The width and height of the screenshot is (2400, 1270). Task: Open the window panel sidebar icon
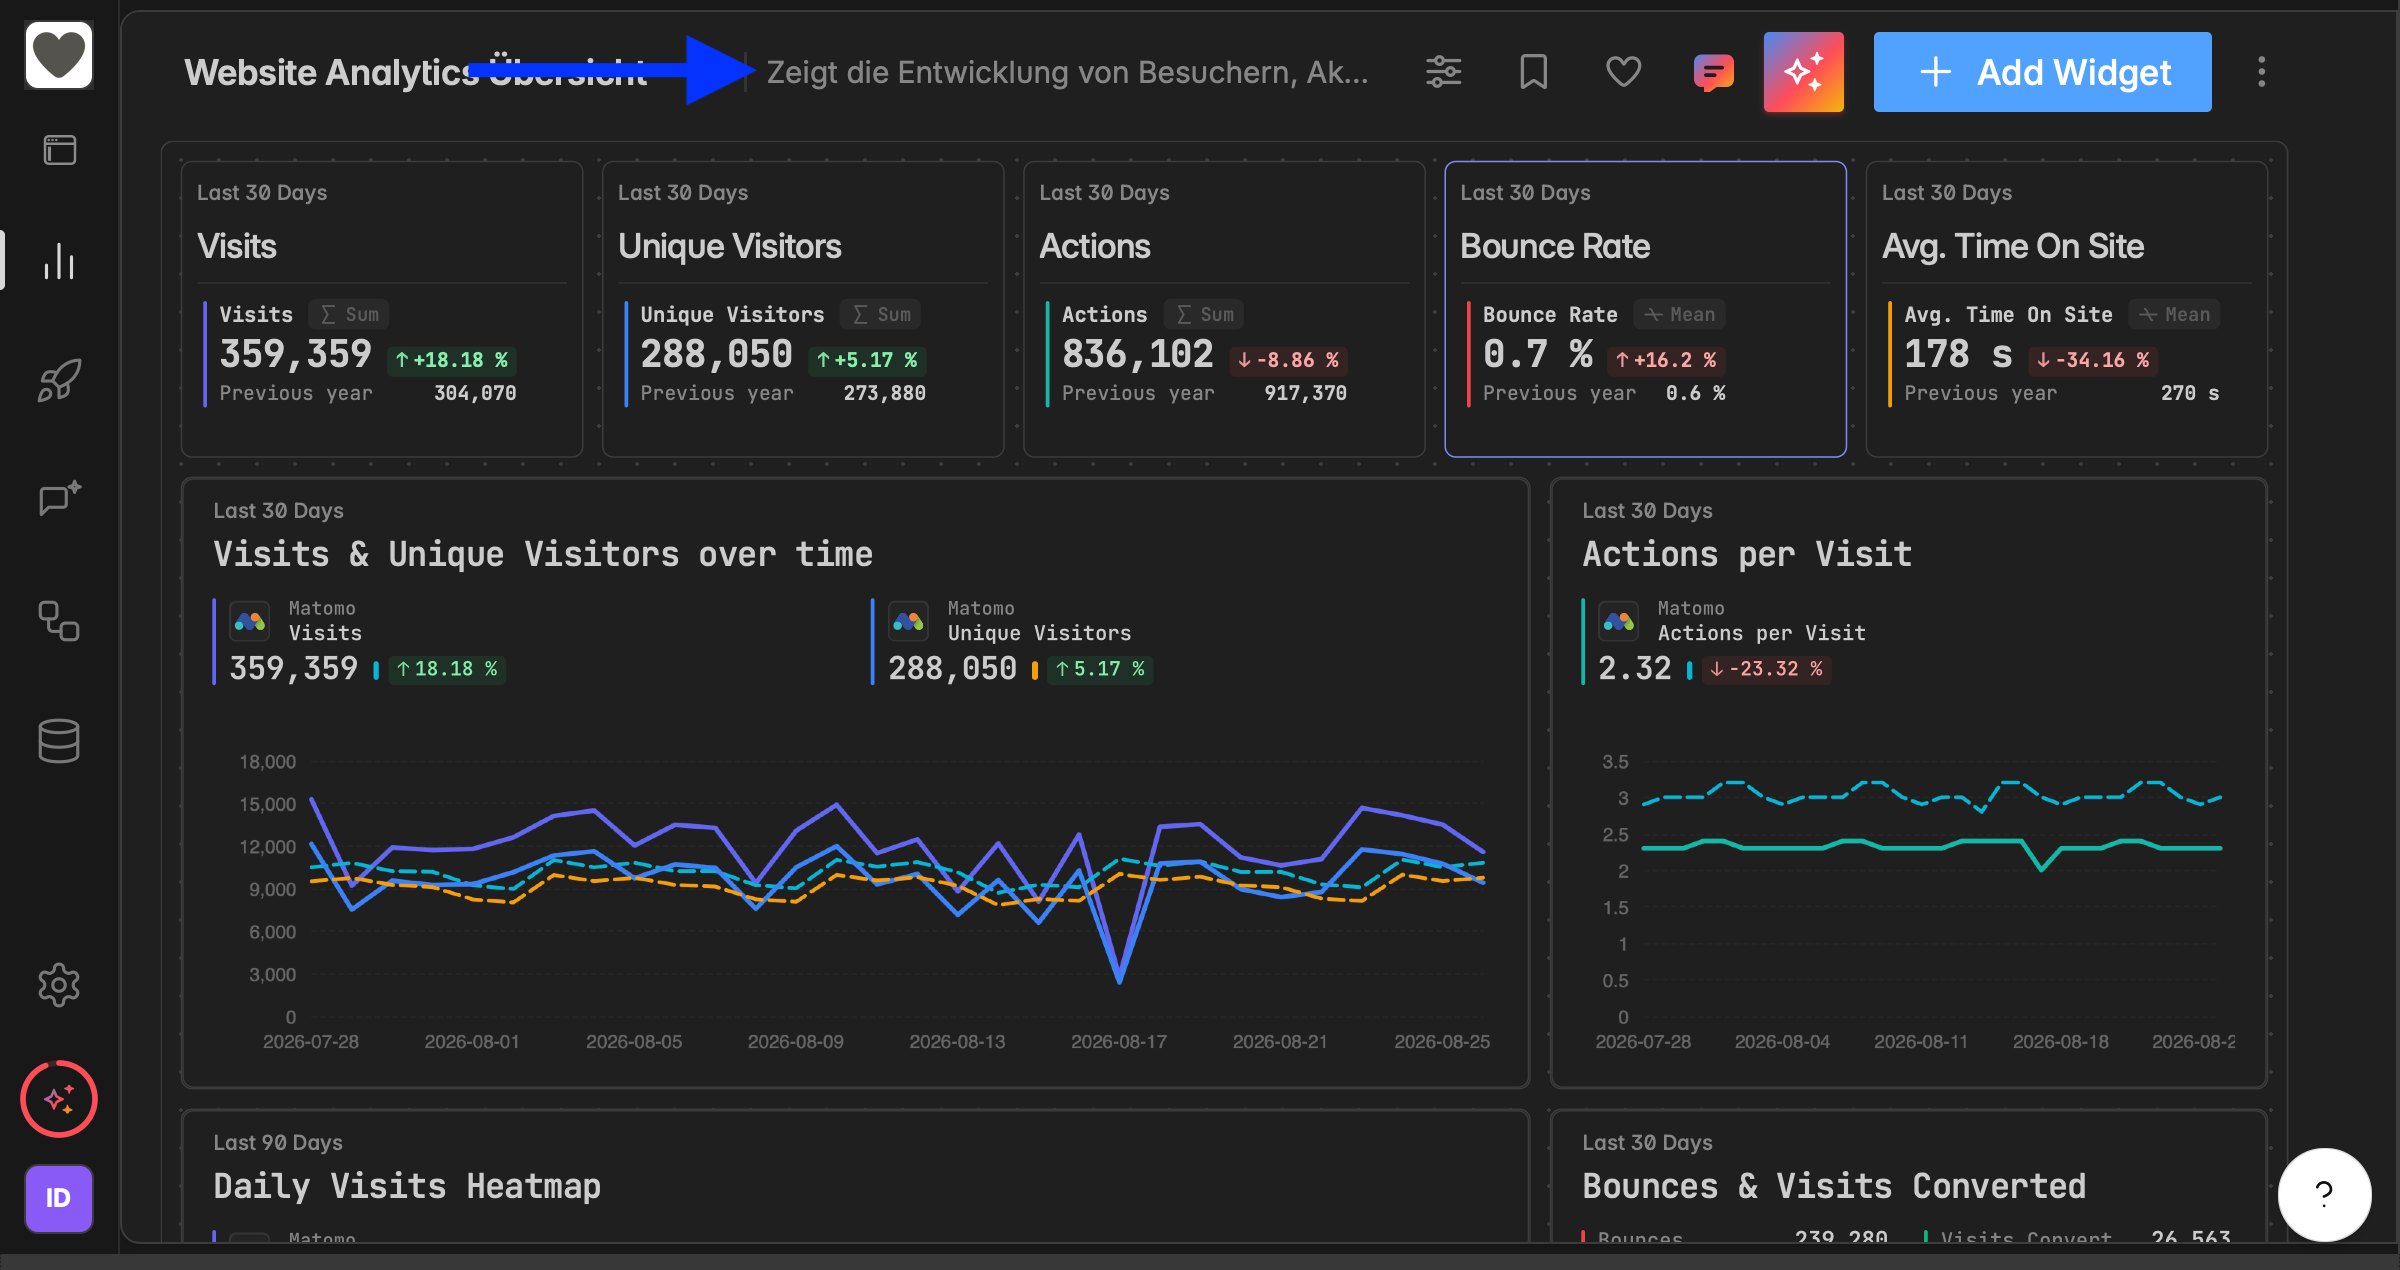coord(59,150)
